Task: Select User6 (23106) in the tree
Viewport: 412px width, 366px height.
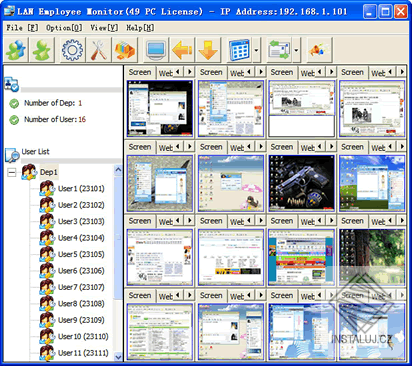Action: pos(81,271)
